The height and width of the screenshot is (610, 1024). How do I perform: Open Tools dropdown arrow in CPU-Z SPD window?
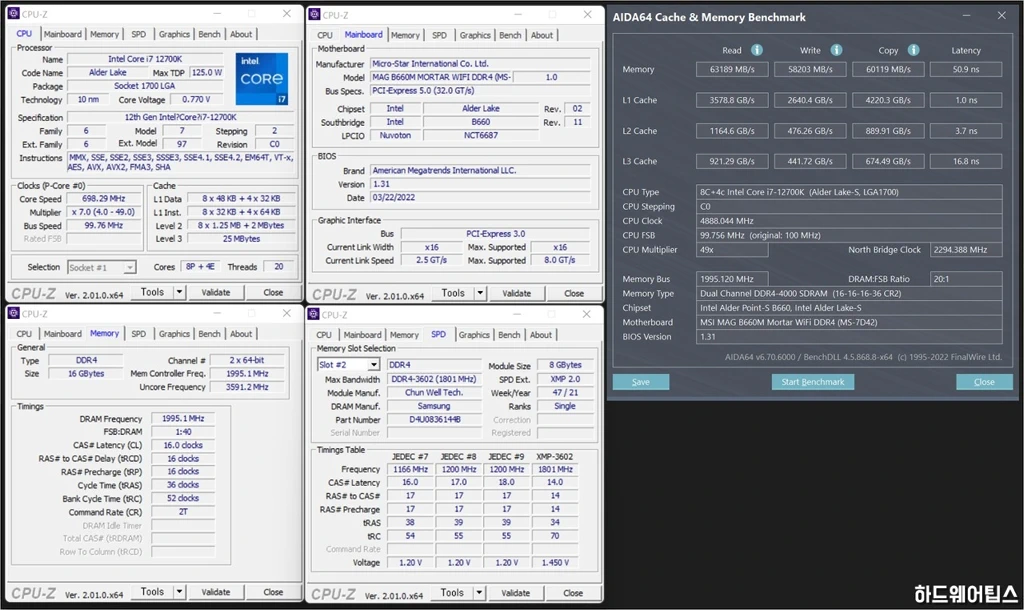[x=479, y=592]
